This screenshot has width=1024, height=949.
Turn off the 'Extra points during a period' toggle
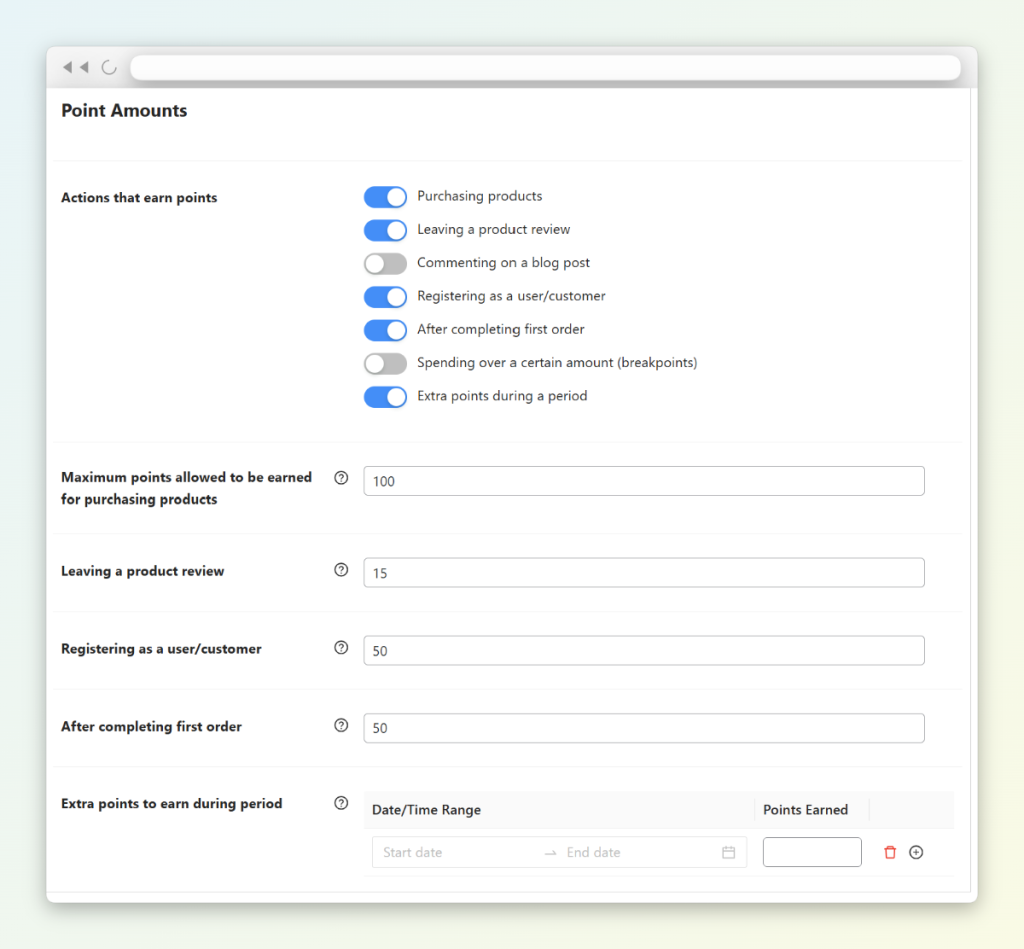(x=385, y=397)
